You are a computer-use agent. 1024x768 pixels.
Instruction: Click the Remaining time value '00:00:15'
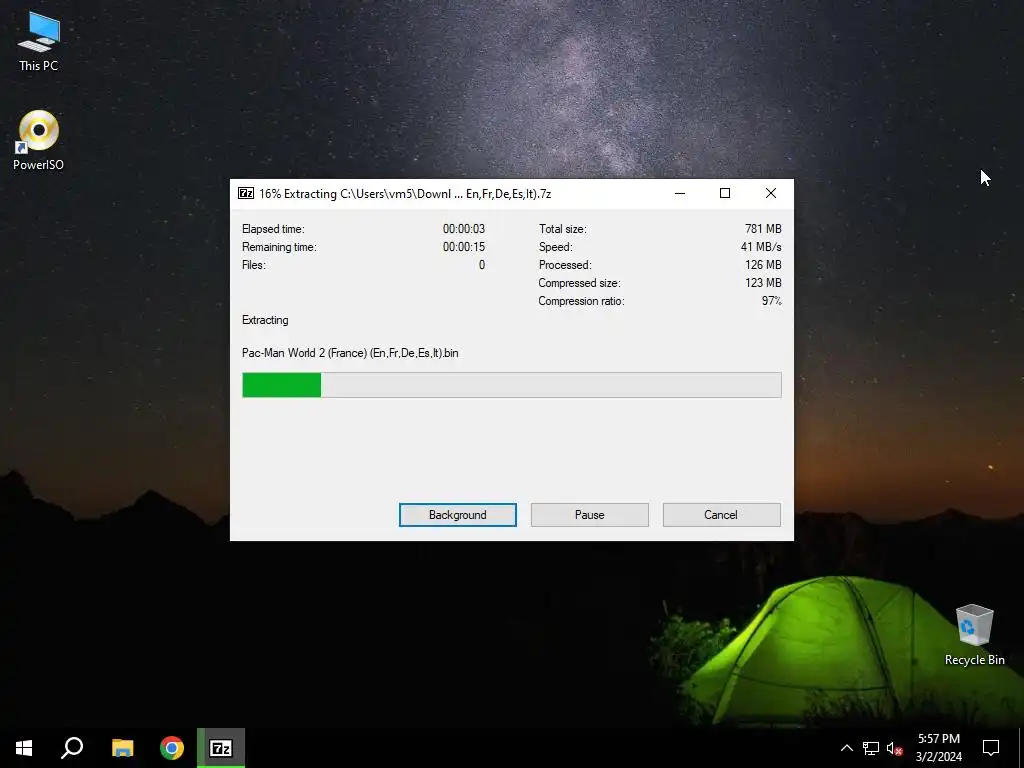point(464,247)
